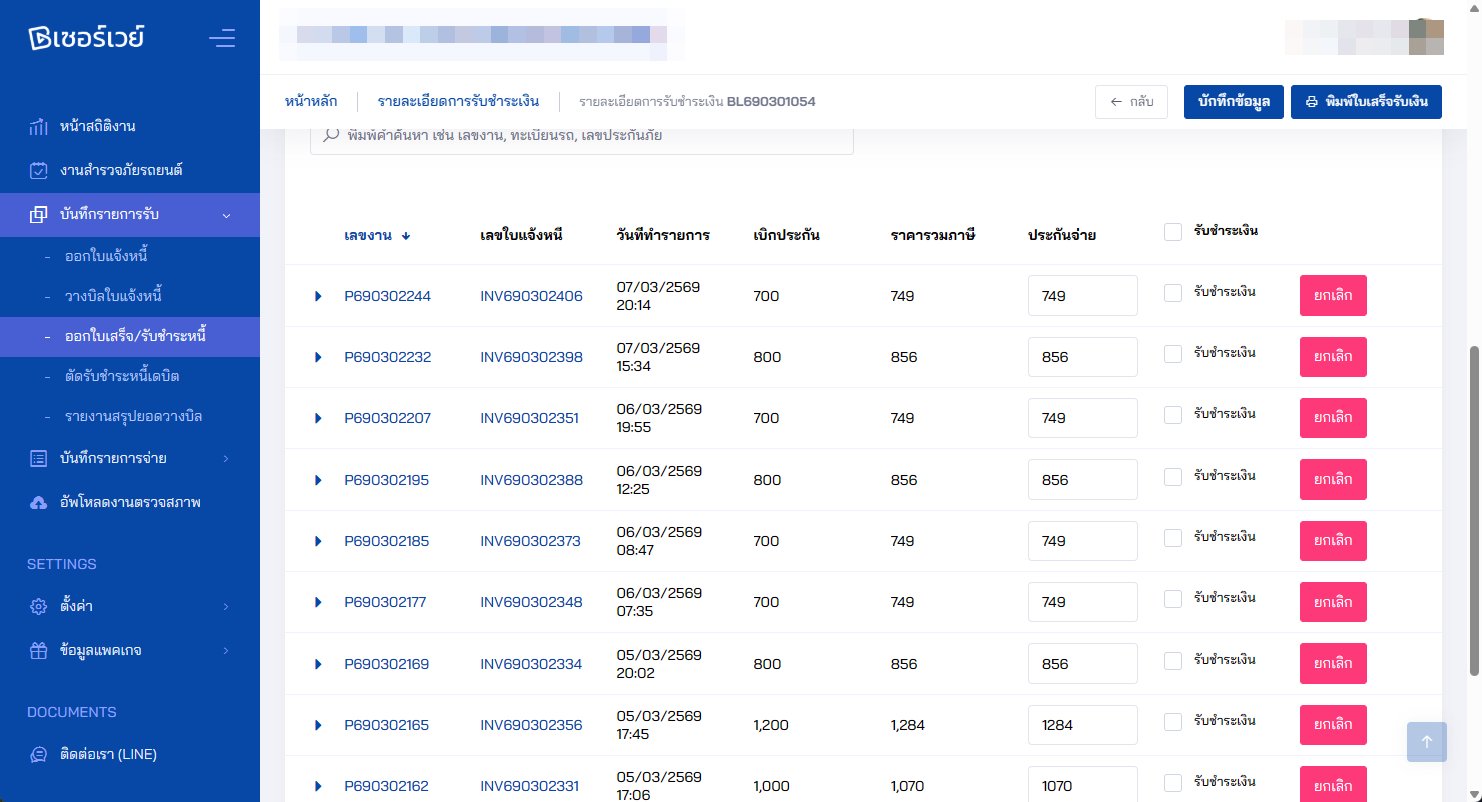Check the header รับชำระเงิน select-all checkbox
The height and width of the screenshot is (802, 1482).
click(1173, 232)
